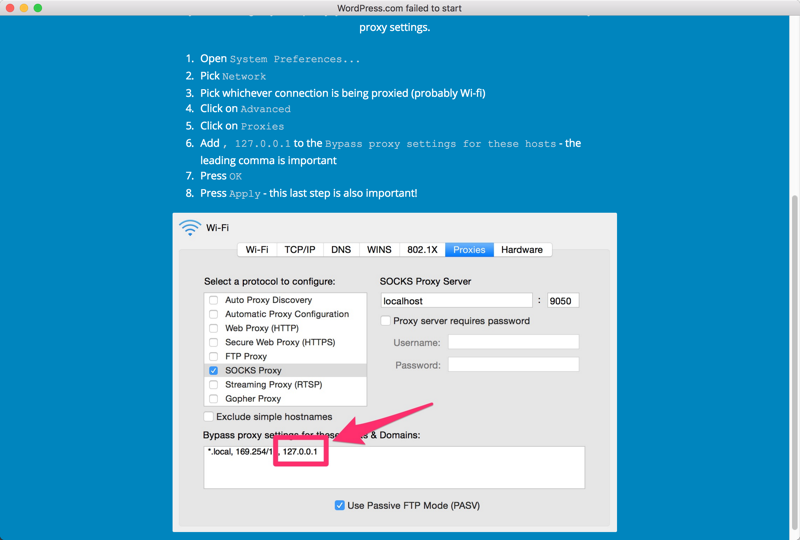Viewport: 800px width, 540px height.
Task: Open the TCP/IP tab
Action: pyautogui.click(x=300, y=250)
